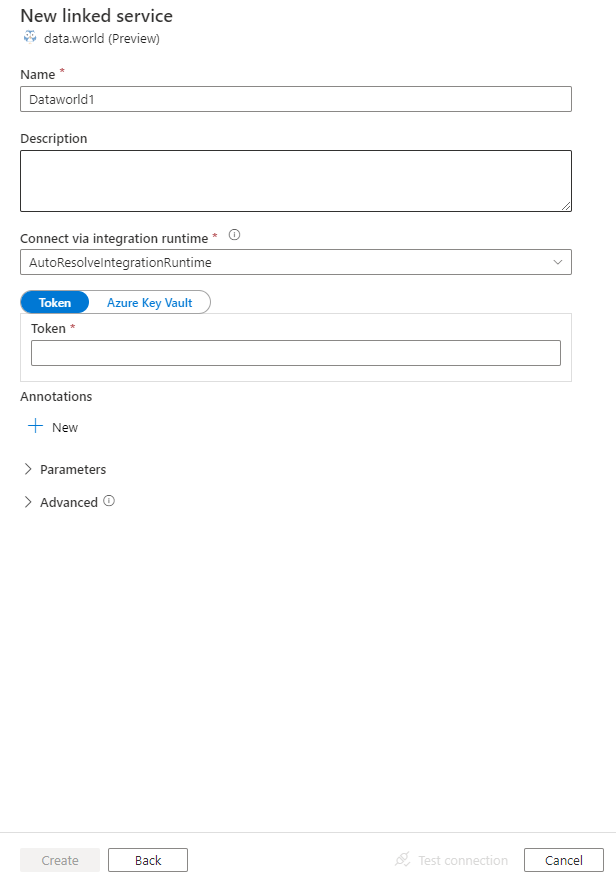Click the Test connection plug icon
The image size is (616, 883).
pyautogui.click(x=402, y=859)
